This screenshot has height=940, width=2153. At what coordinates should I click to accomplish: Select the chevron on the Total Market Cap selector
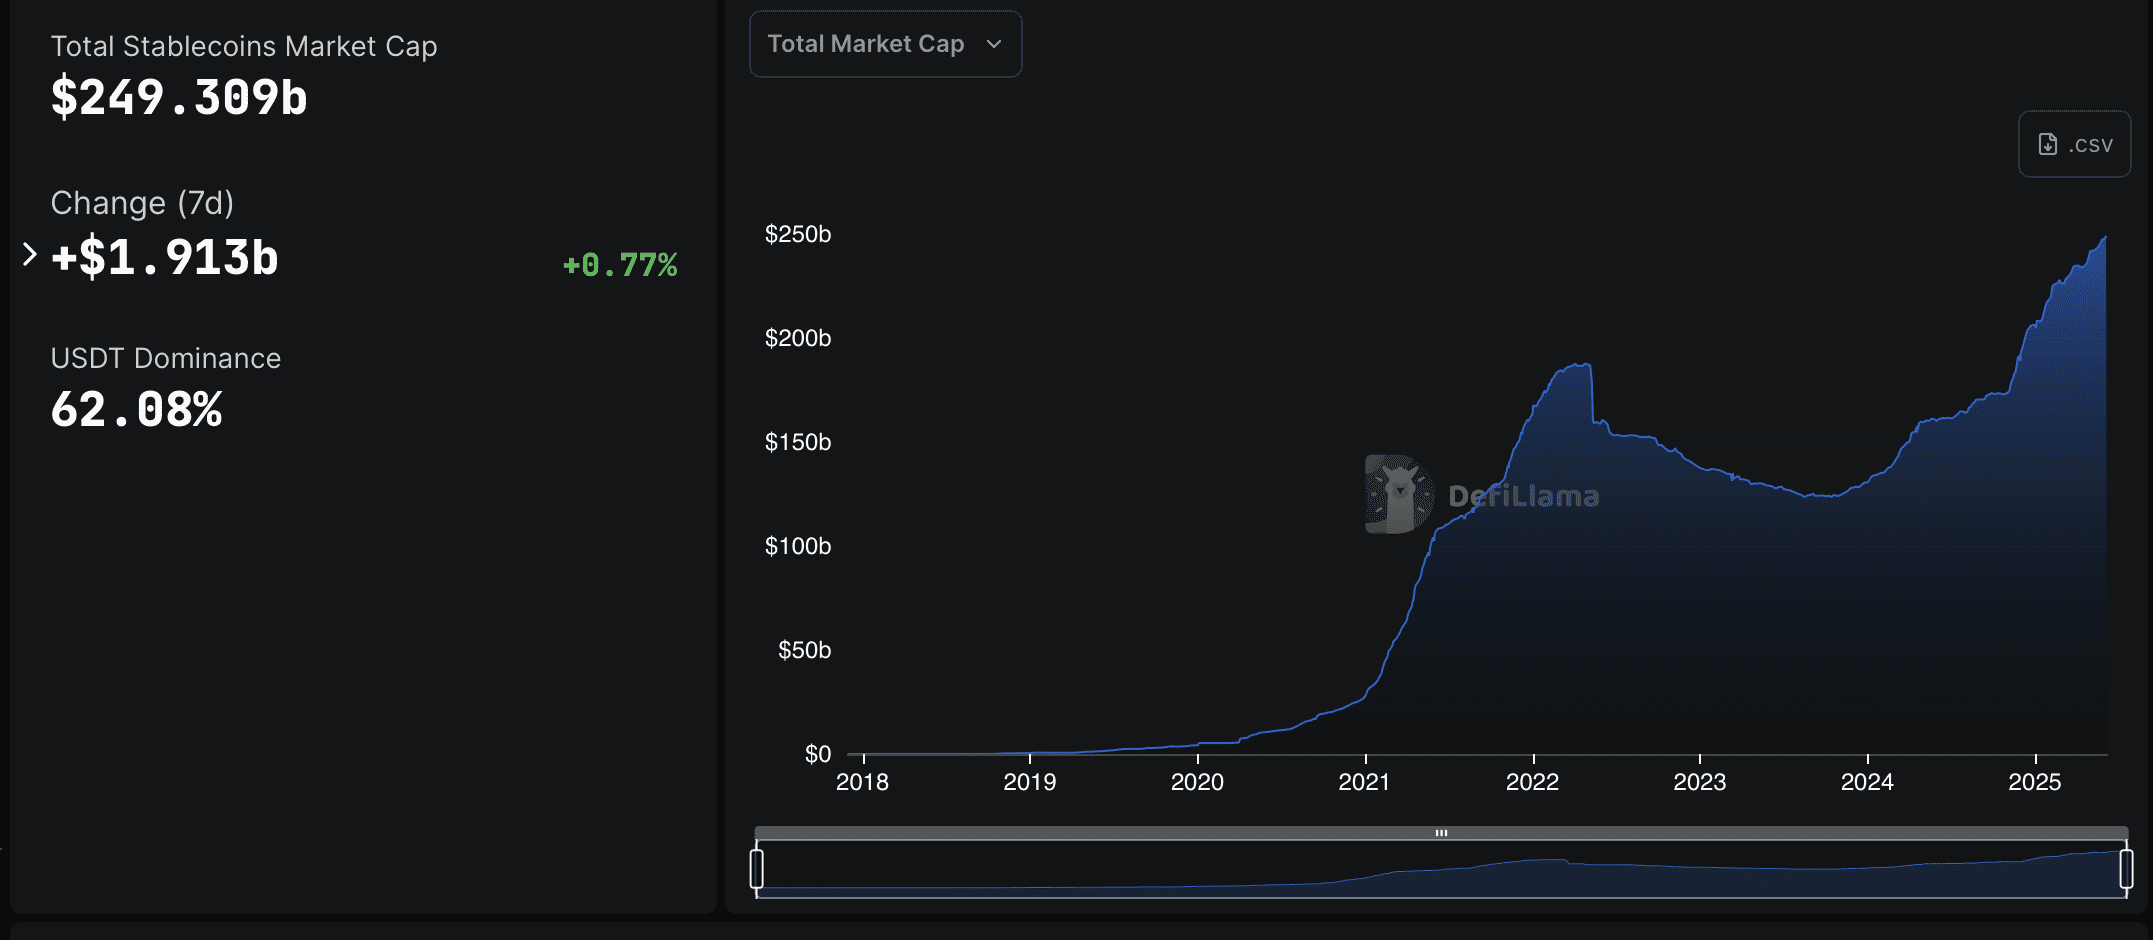pyautogui.click(x=993, y=44)
